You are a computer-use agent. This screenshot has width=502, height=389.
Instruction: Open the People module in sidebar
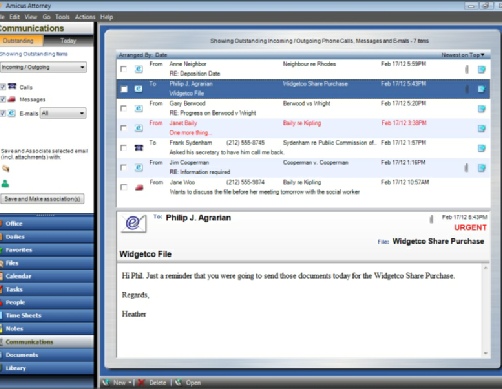pyautogui.click(x=47, y=302)
